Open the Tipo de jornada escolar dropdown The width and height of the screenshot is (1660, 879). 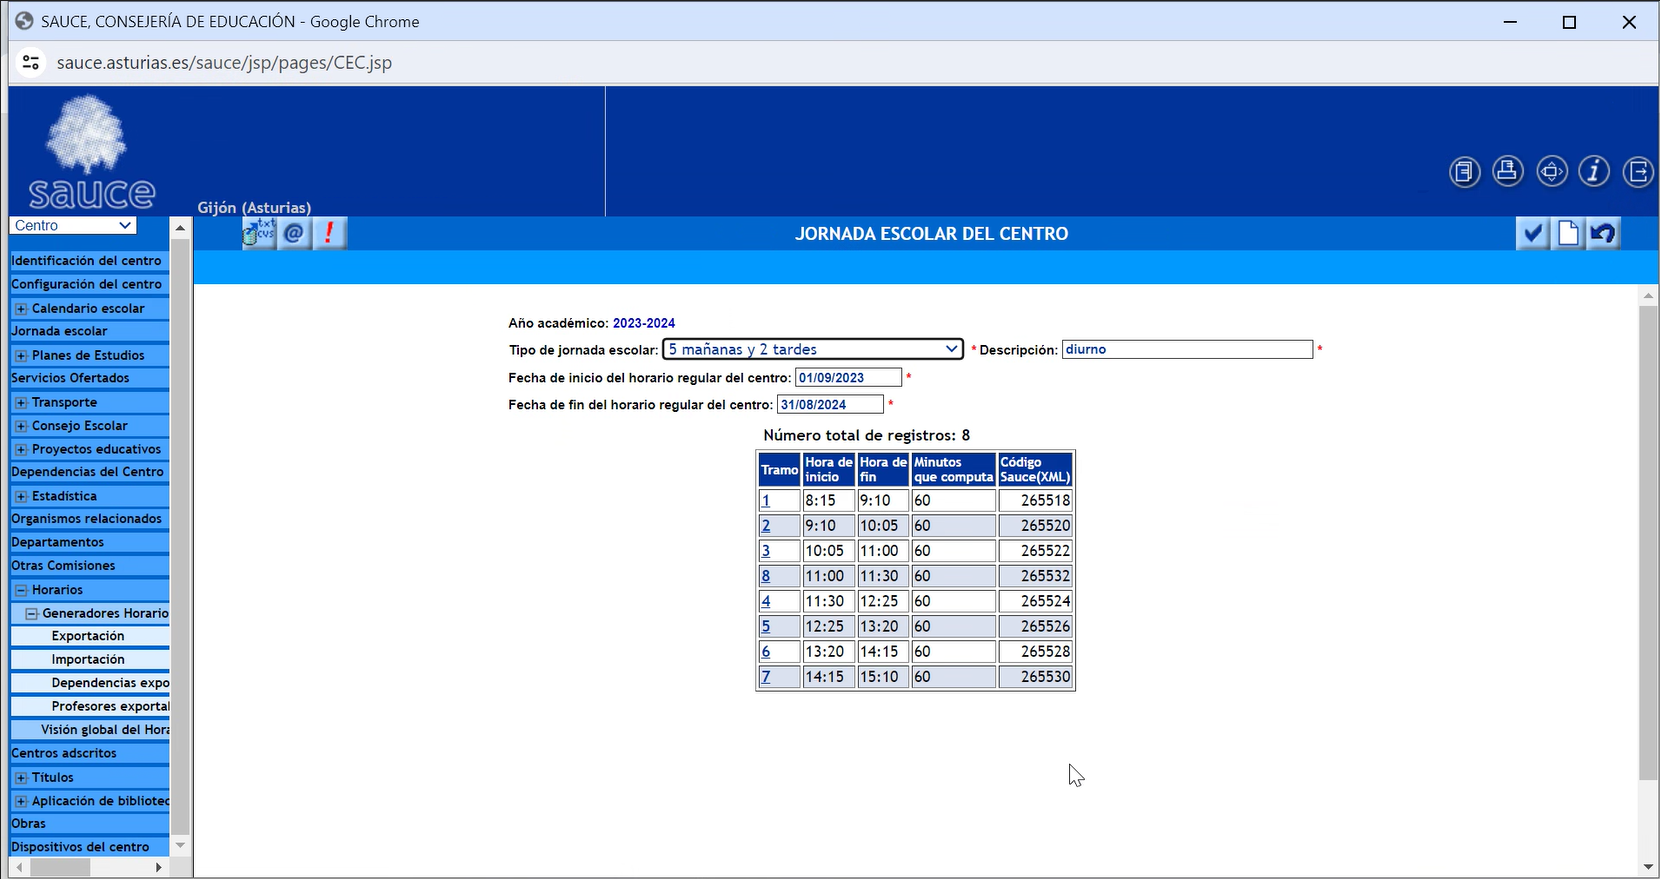coord(813,349)
